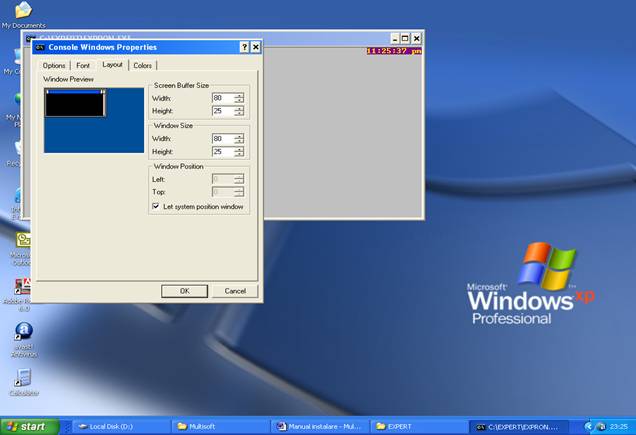Viewport: 636px width, 435px height.
Task: Switch to EXPERT folder in taskbar
Action: click(x=419, y=427)
